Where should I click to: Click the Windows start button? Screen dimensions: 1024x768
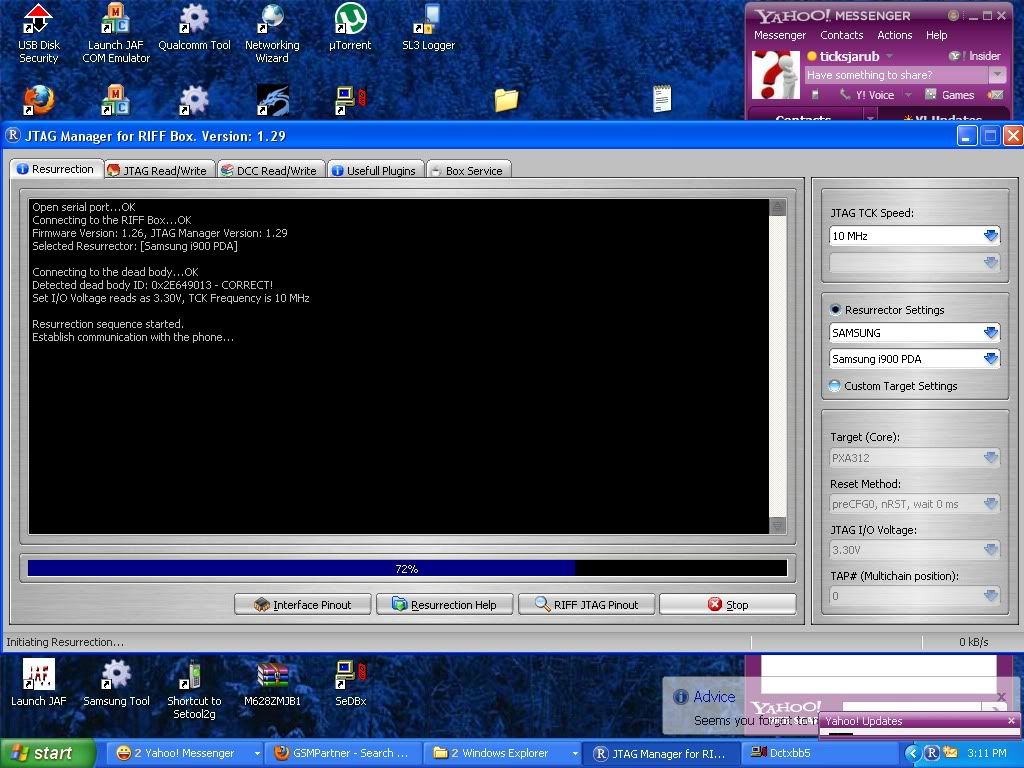(47, 753)
